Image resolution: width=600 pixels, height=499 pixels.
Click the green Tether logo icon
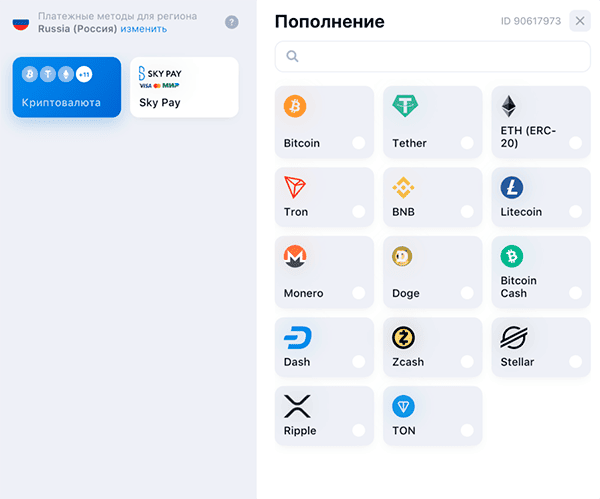(x=405, y=106)
